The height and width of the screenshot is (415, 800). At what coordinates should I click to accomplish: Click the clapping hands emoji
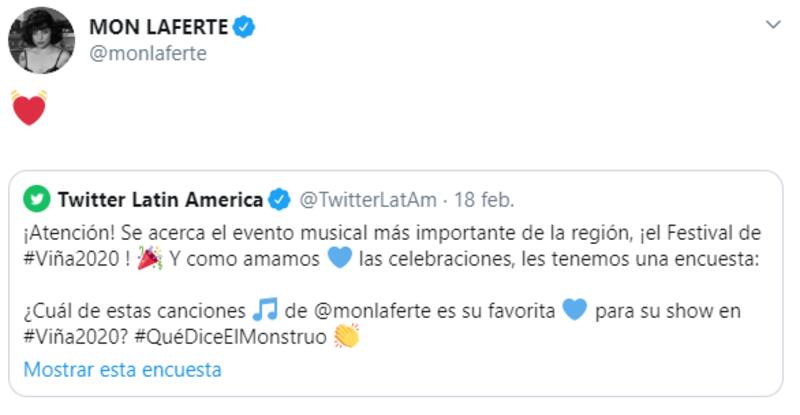point(346,337)
